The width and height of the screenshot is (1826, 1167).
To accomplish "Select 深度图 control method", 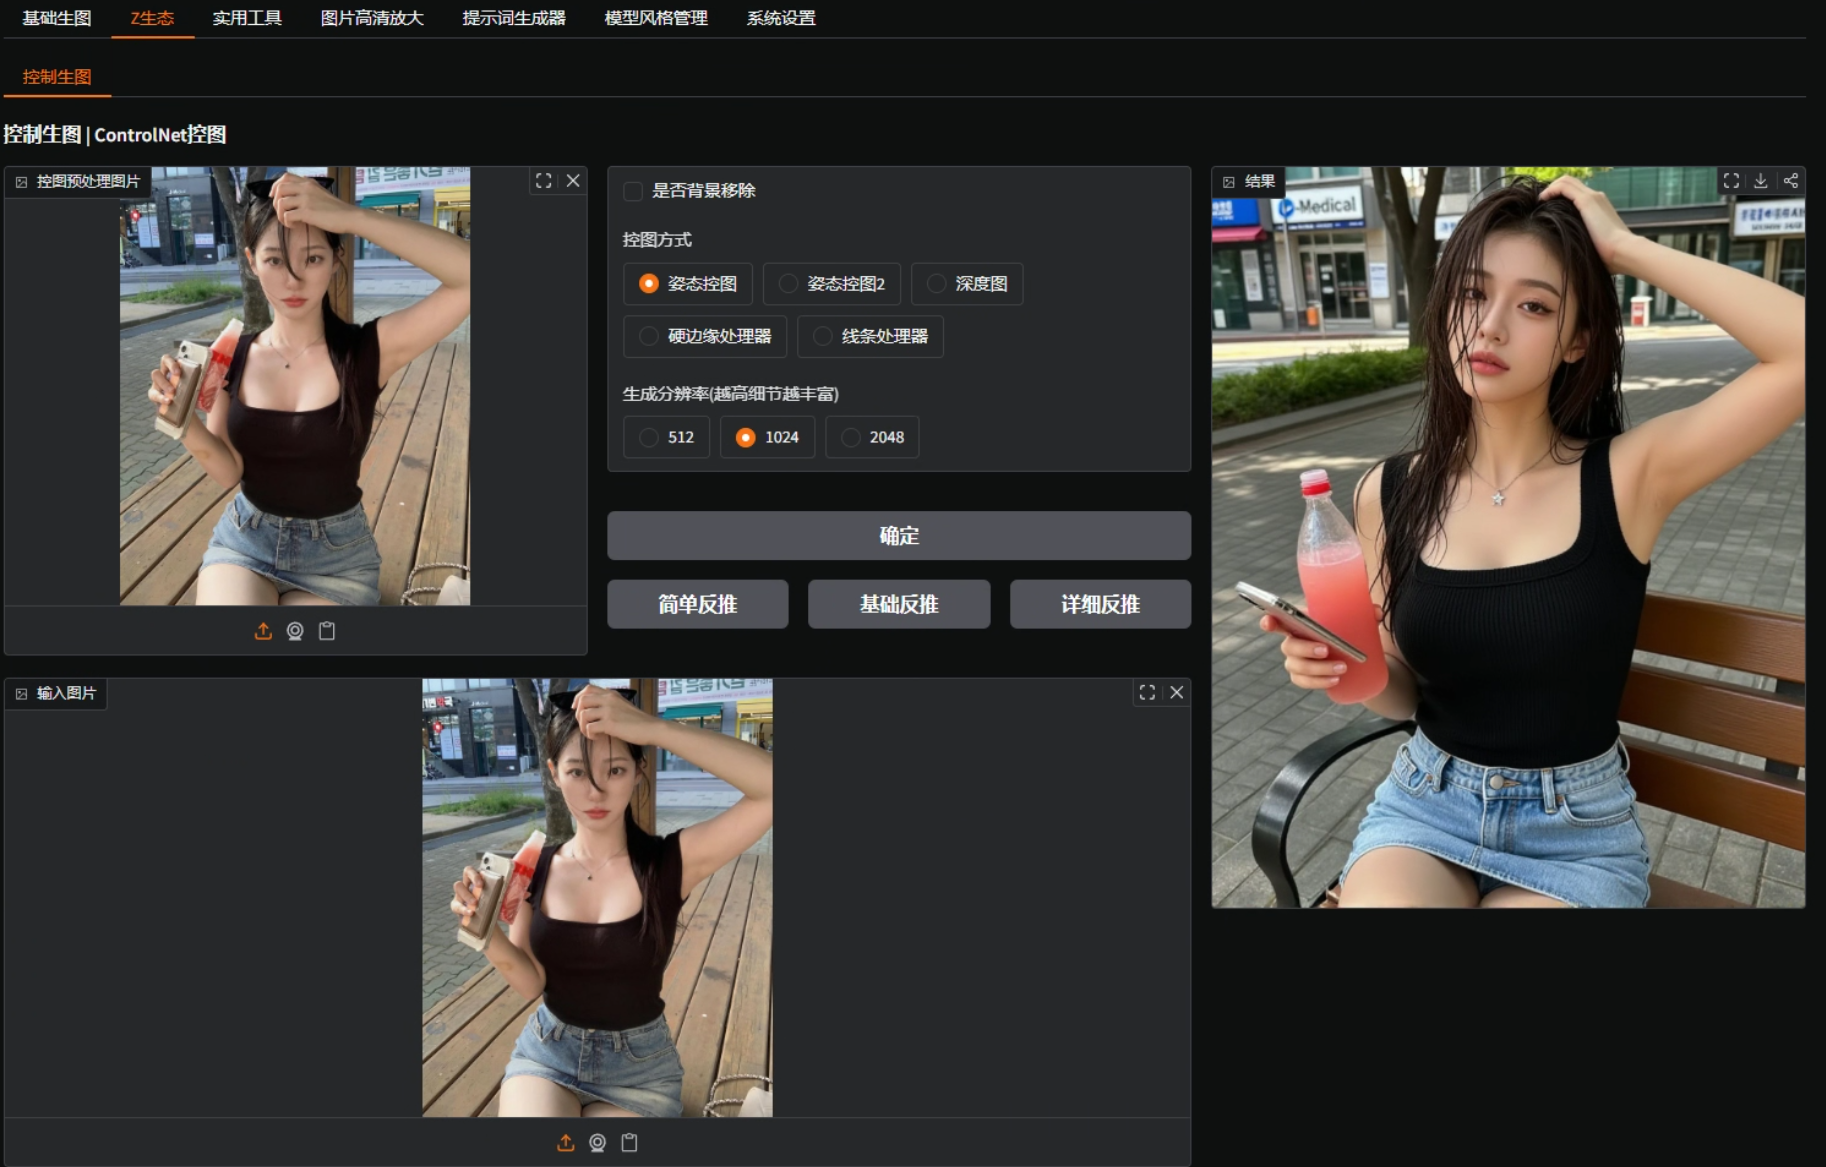I will [x=967, y=284].
